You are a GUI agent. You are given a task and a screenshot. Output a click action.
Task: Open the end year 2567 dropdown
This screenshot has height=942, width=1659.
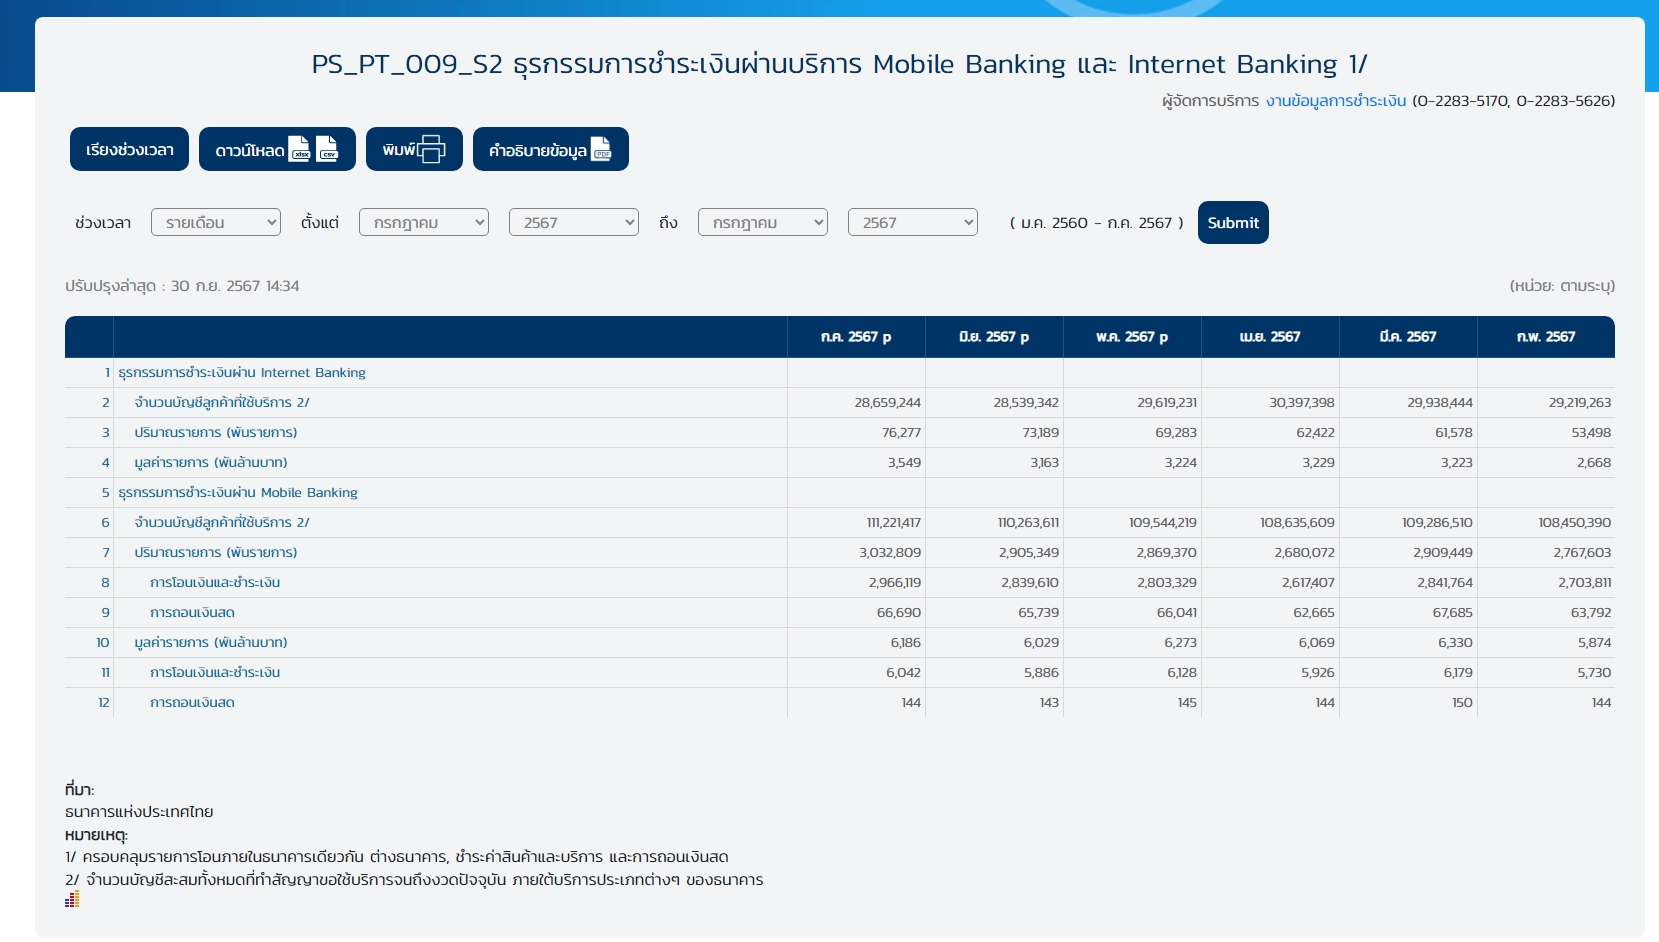tap(912, 222)
